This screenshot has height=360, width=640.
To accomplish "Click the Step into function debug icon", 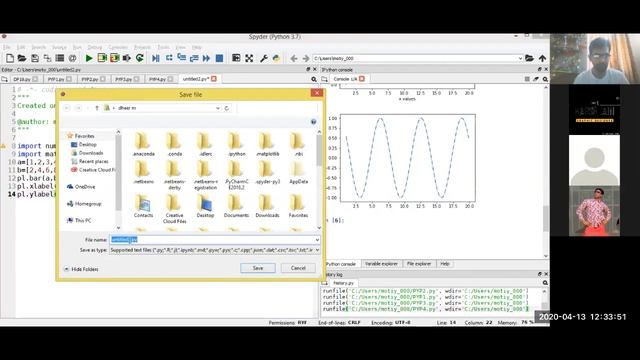I will [181, 58].
